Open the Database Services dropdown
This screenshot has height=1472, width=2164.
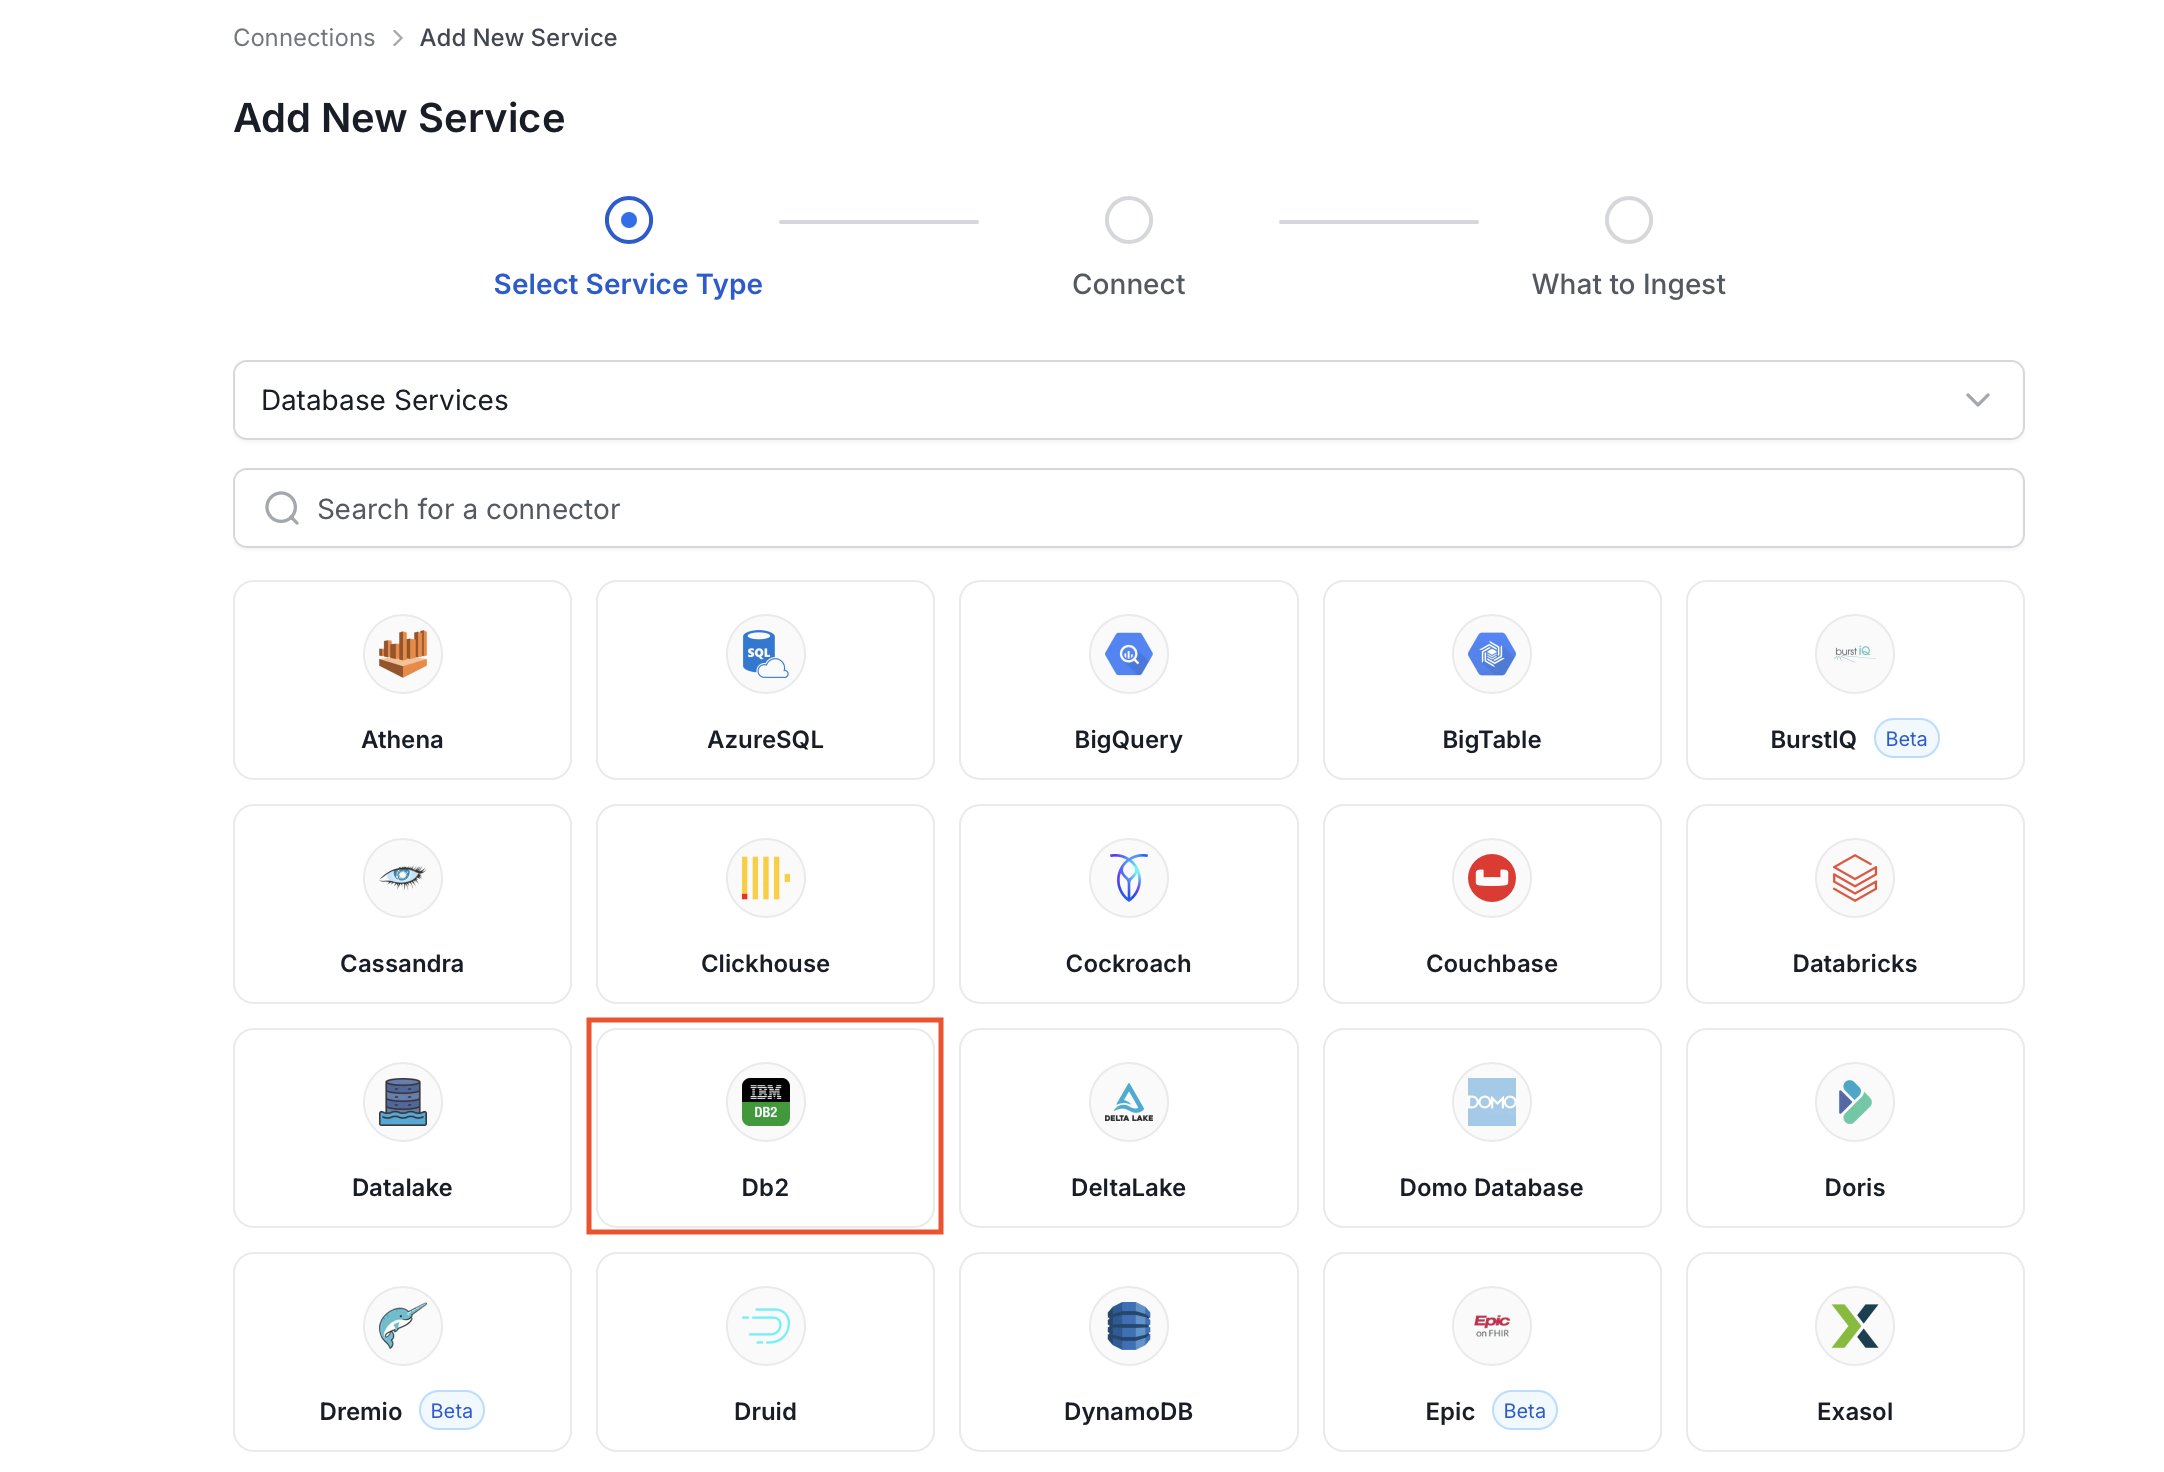(x=1128, y=400)
